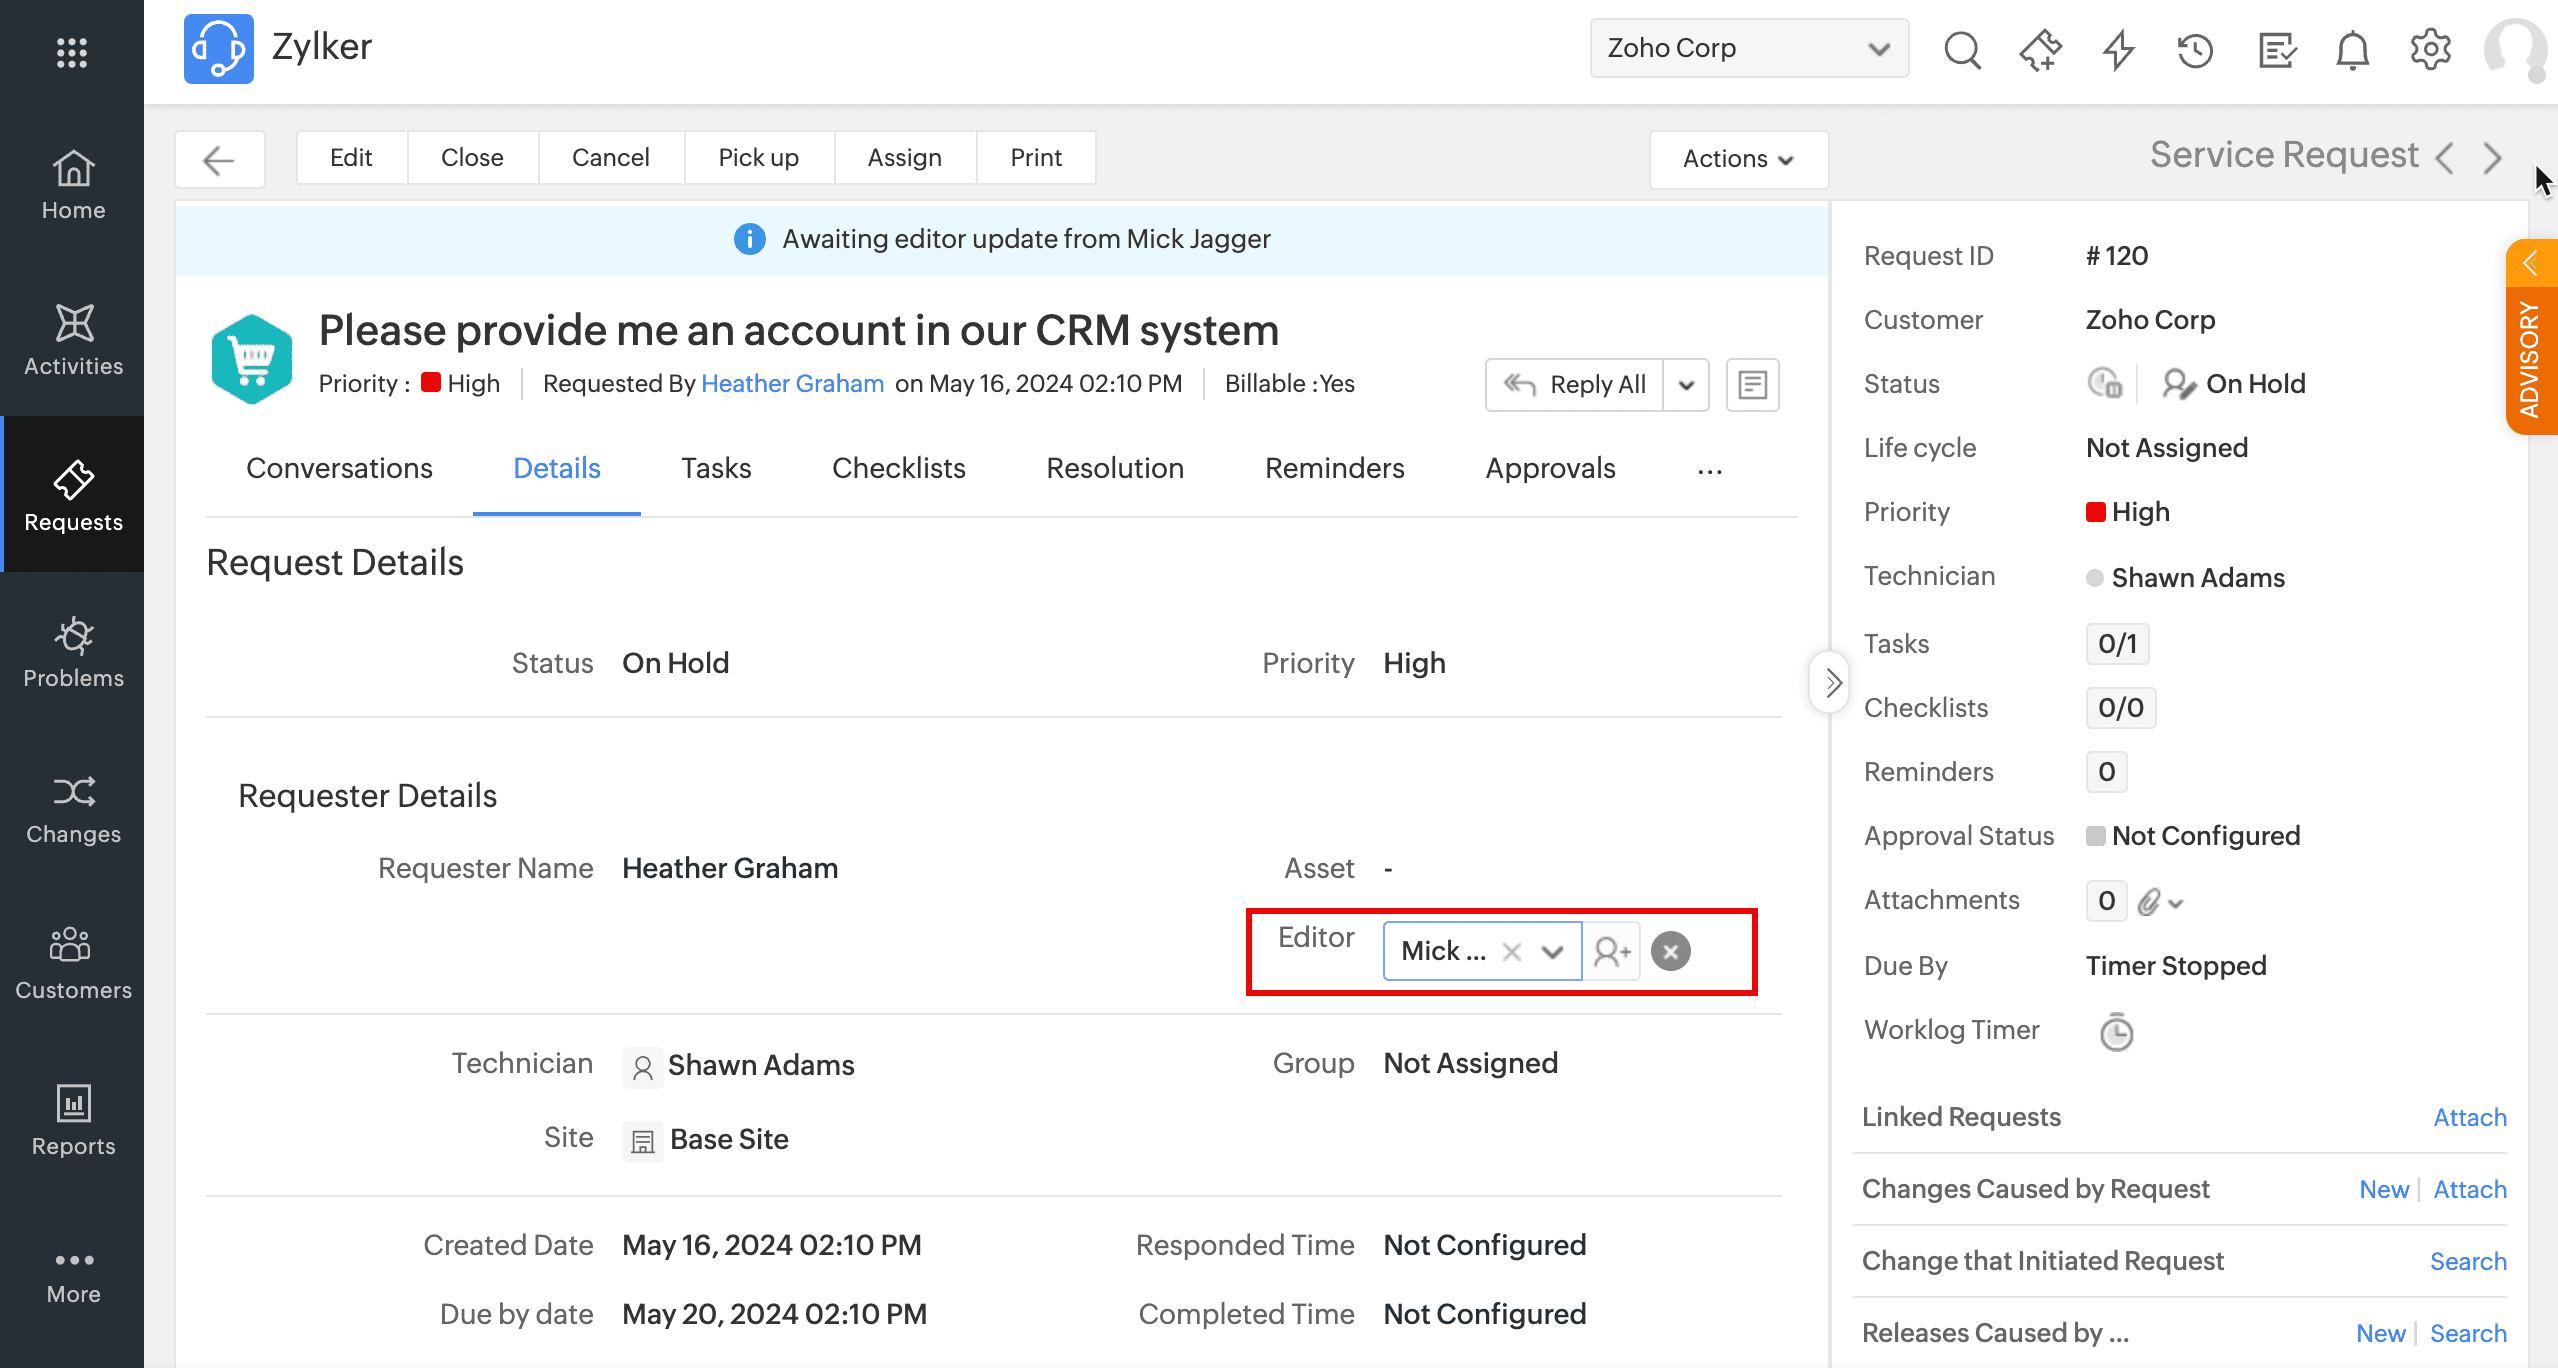The height and width of the screenshot is (1368, 2558).
Task: Open Heather Graham requester link
Action: point(792,384)
